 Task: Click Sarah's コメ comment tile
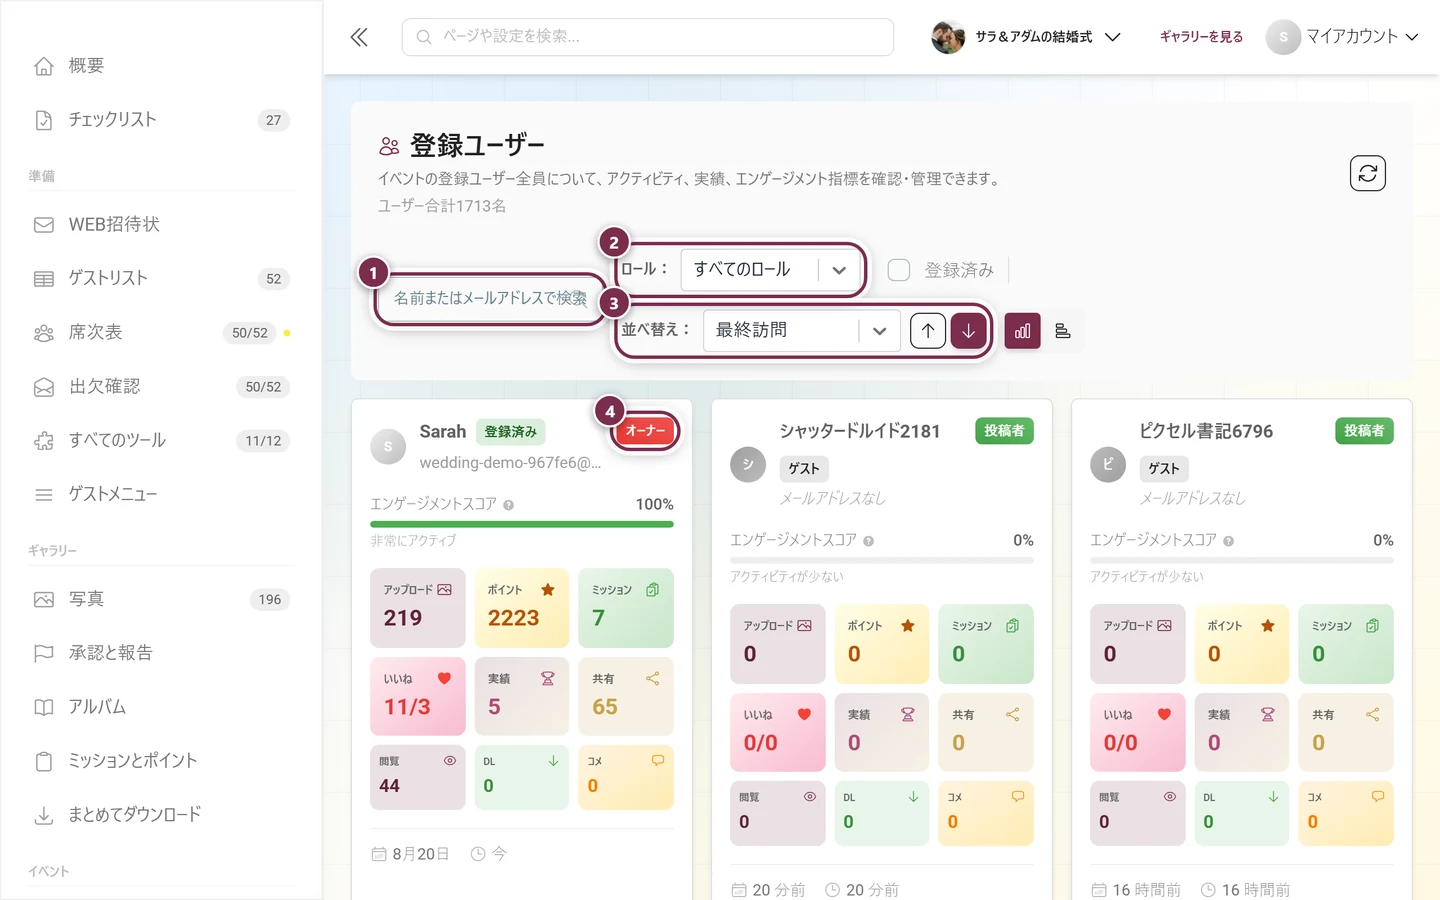pos(626,777)
